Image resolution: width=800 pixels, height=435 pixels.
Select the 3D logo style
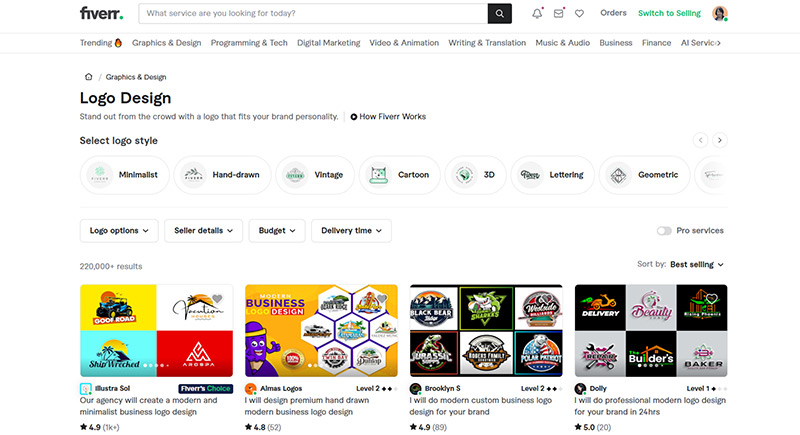[476, 175]
